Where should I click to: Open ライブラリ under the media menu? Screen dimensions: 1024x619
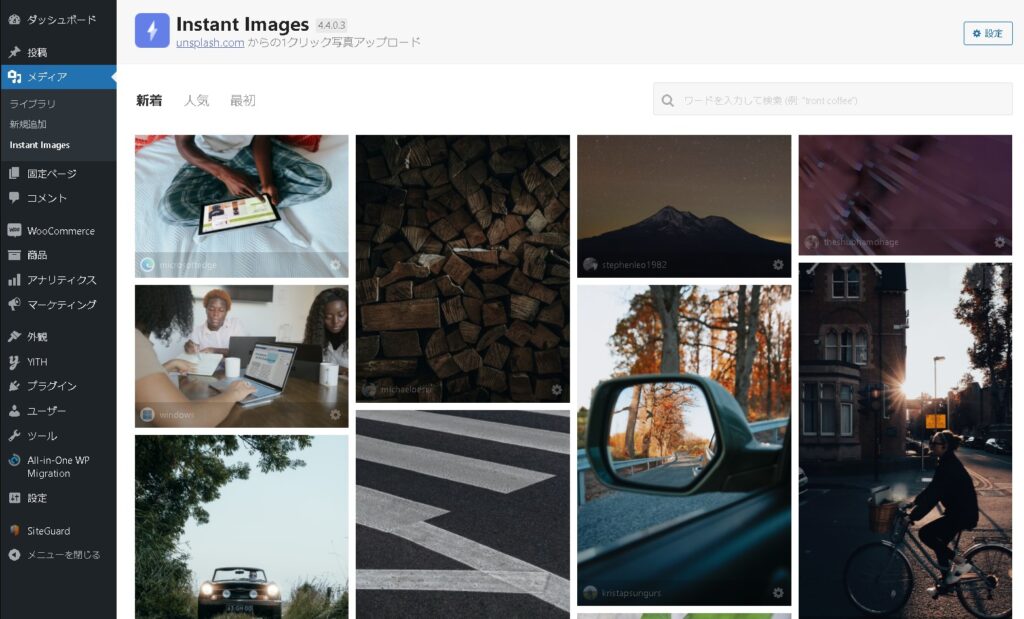click(x=33, y=104)
